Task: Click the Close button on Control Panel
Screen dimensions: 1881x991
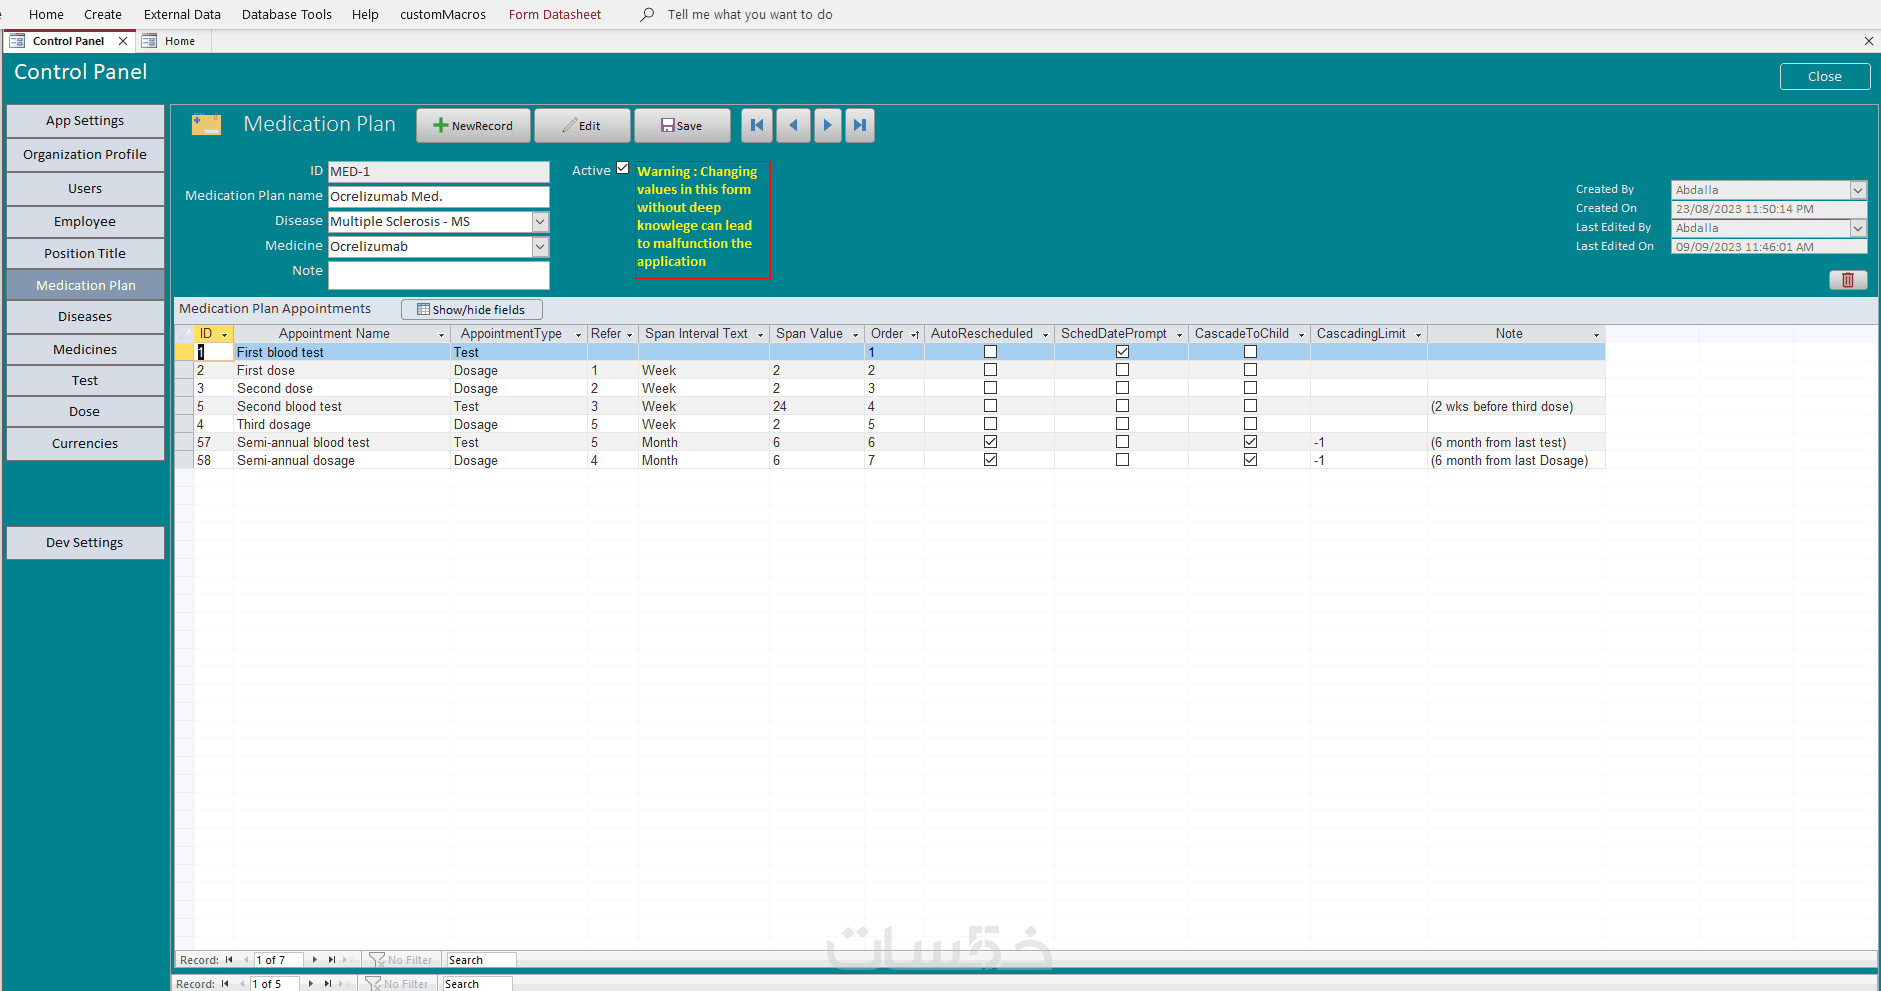Action: tap(1825, 77)
